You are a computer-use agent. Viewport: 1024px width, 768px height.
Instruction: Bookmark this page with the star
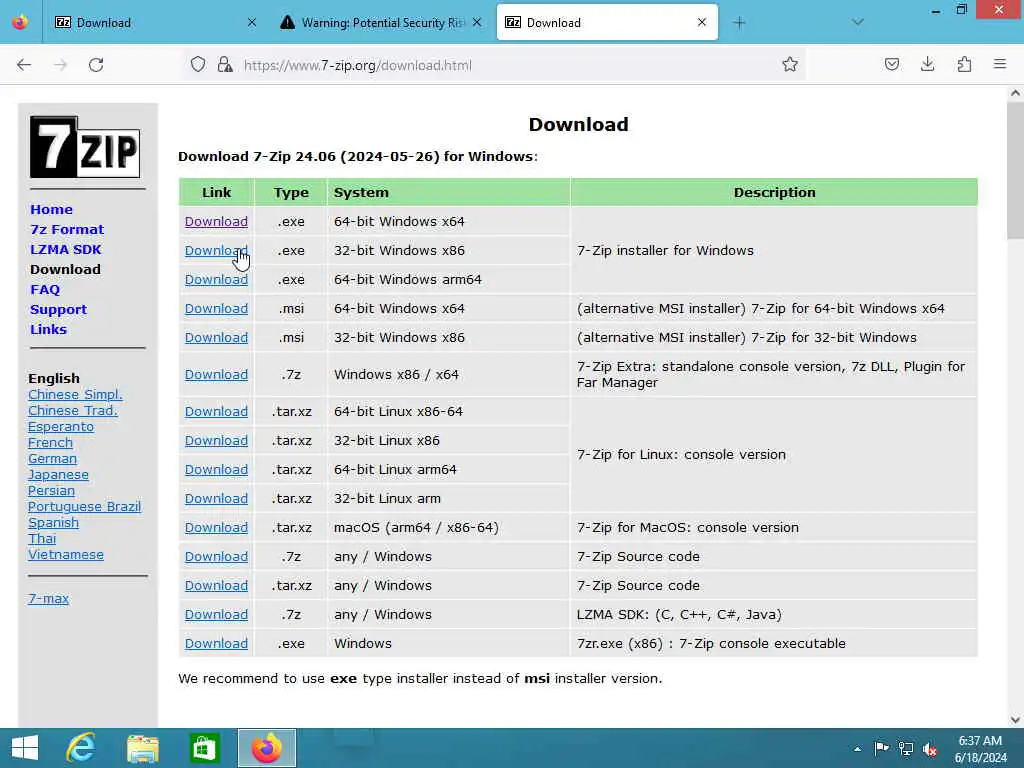point(790,64)
